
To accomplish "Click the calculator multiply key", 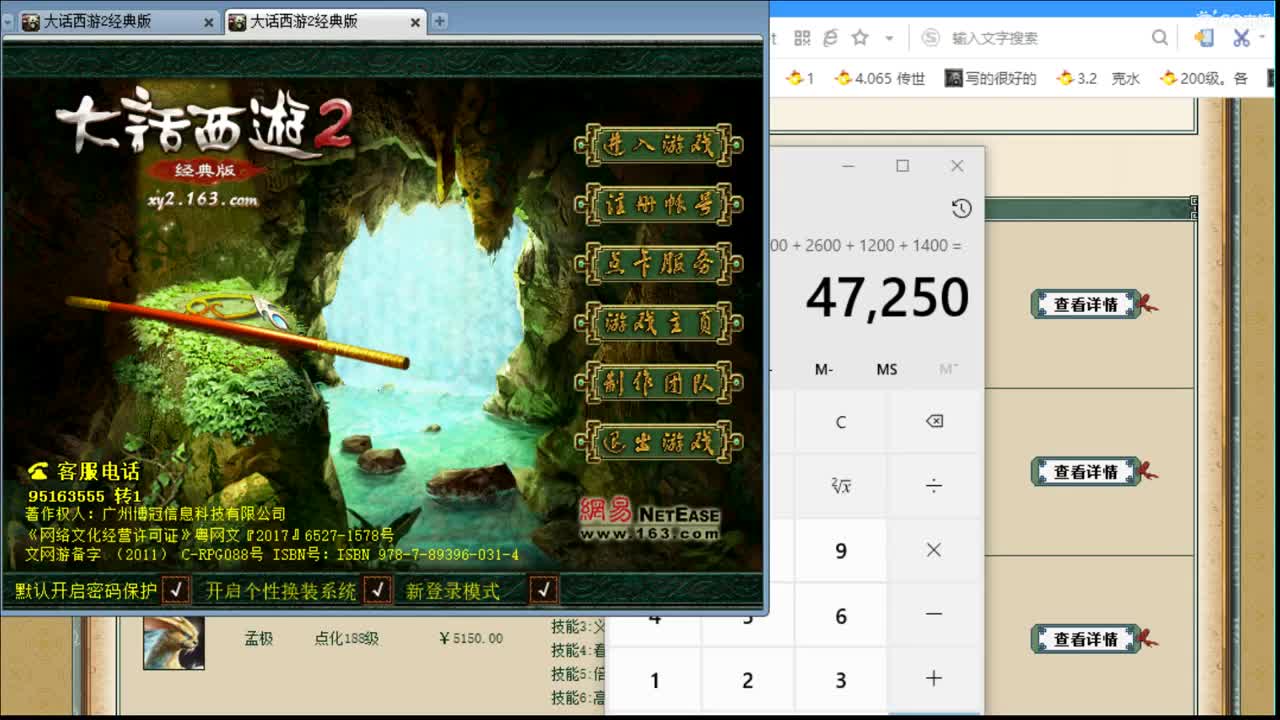I will (x=934, y=550).
